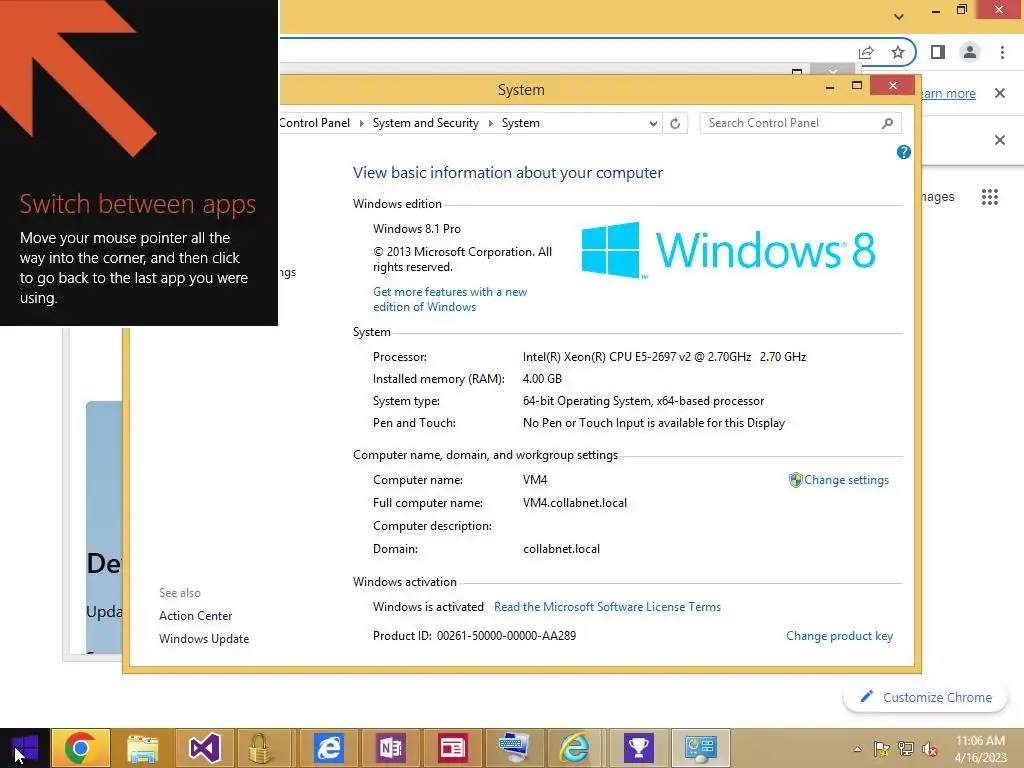Launch Visual Studio from the taskbar
The width and height of the screenshot is (1024, 768).
click(x=204, y=748)
